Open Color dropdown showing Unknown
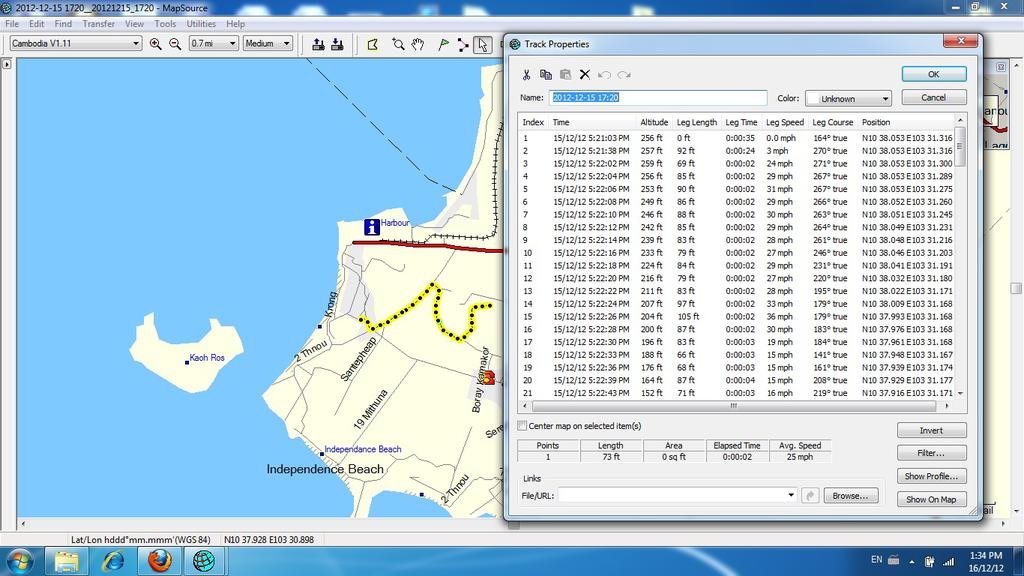 point(848,99)
